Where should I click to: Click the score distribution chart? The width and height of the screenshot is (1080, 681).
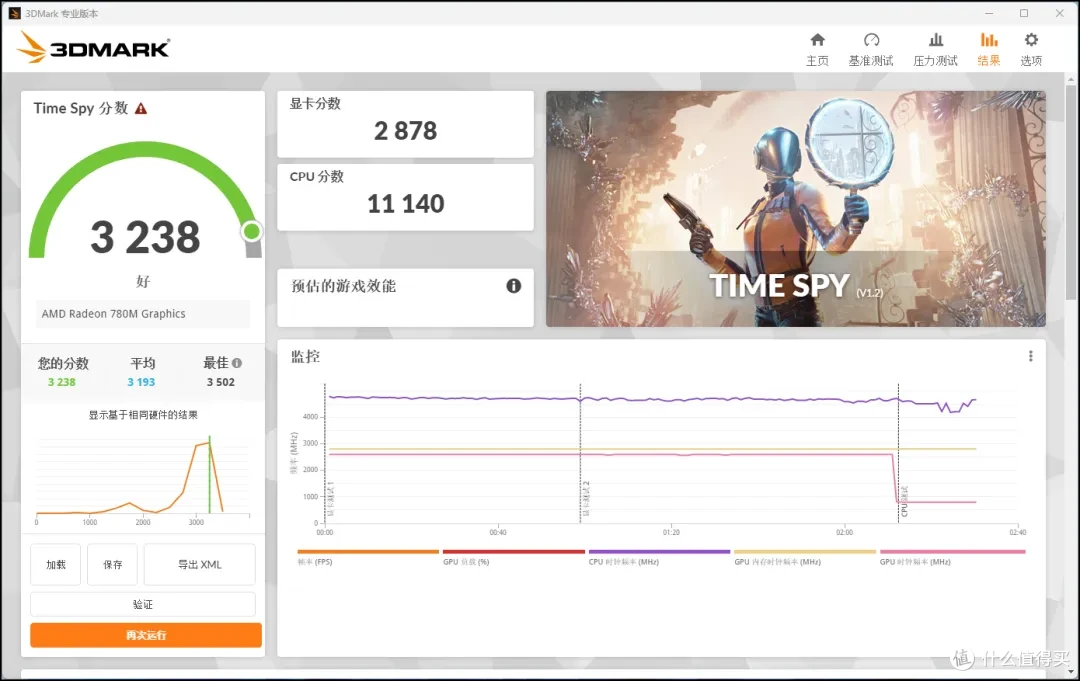point(143,479)
